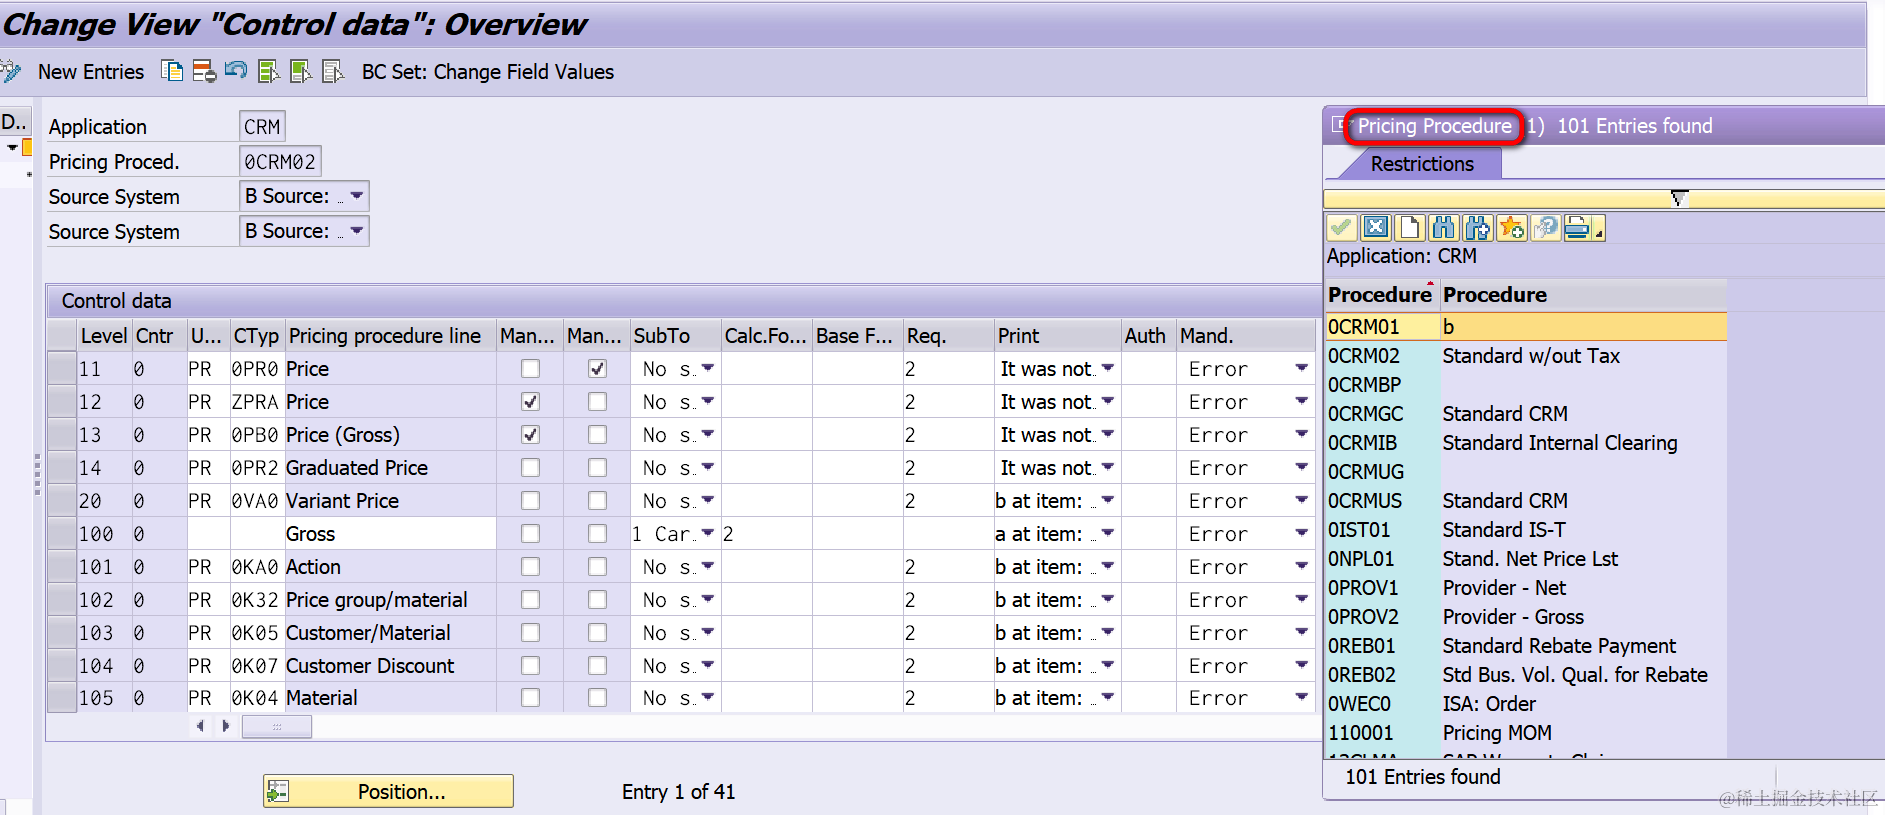This screenshot has width=1885, height=815.
Task: Click the Gross pricing procedure line cell
Action: coord(390,534)
